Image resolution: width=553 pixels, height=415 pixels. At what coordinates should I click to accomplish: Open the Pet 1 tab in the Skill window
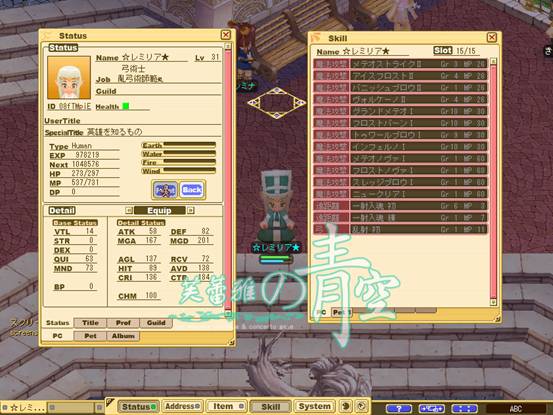(x=341, y=312)
